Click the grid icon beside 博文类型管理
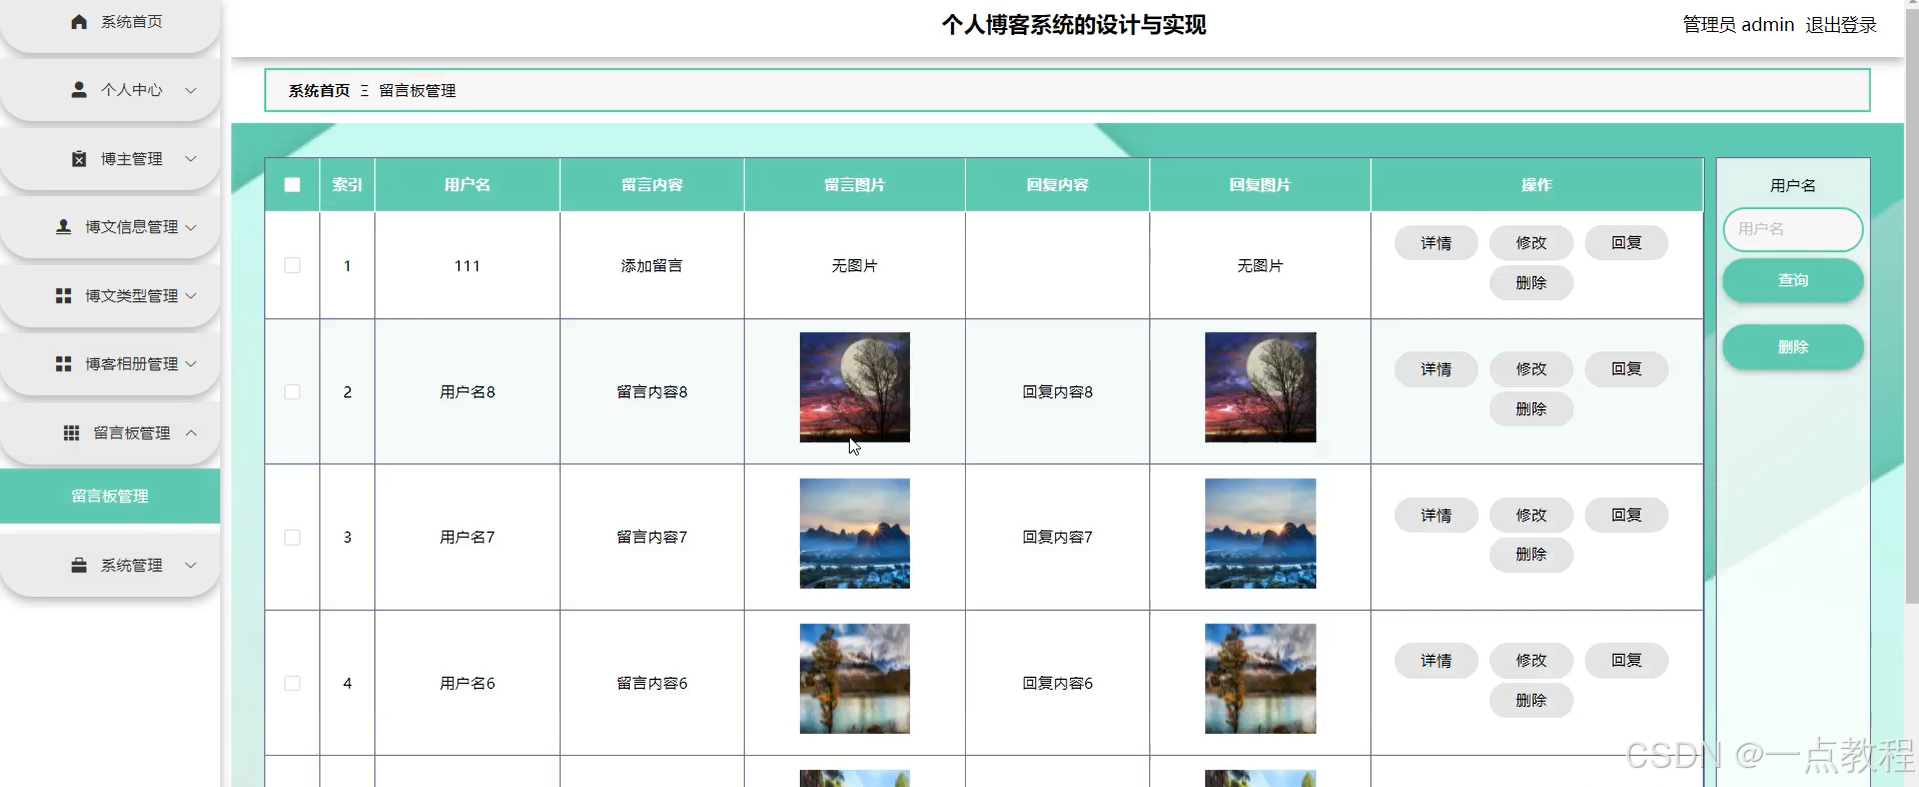1919x787 pixels. click(63, 296)
